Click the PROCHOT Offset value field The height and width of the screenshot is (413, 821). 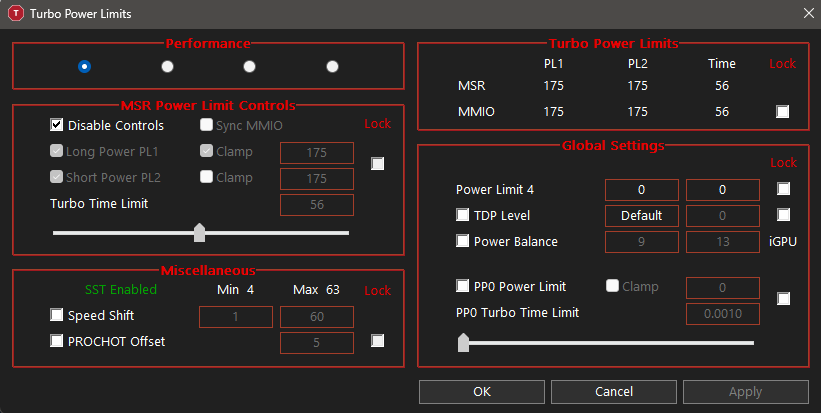(x=317, y=343)
